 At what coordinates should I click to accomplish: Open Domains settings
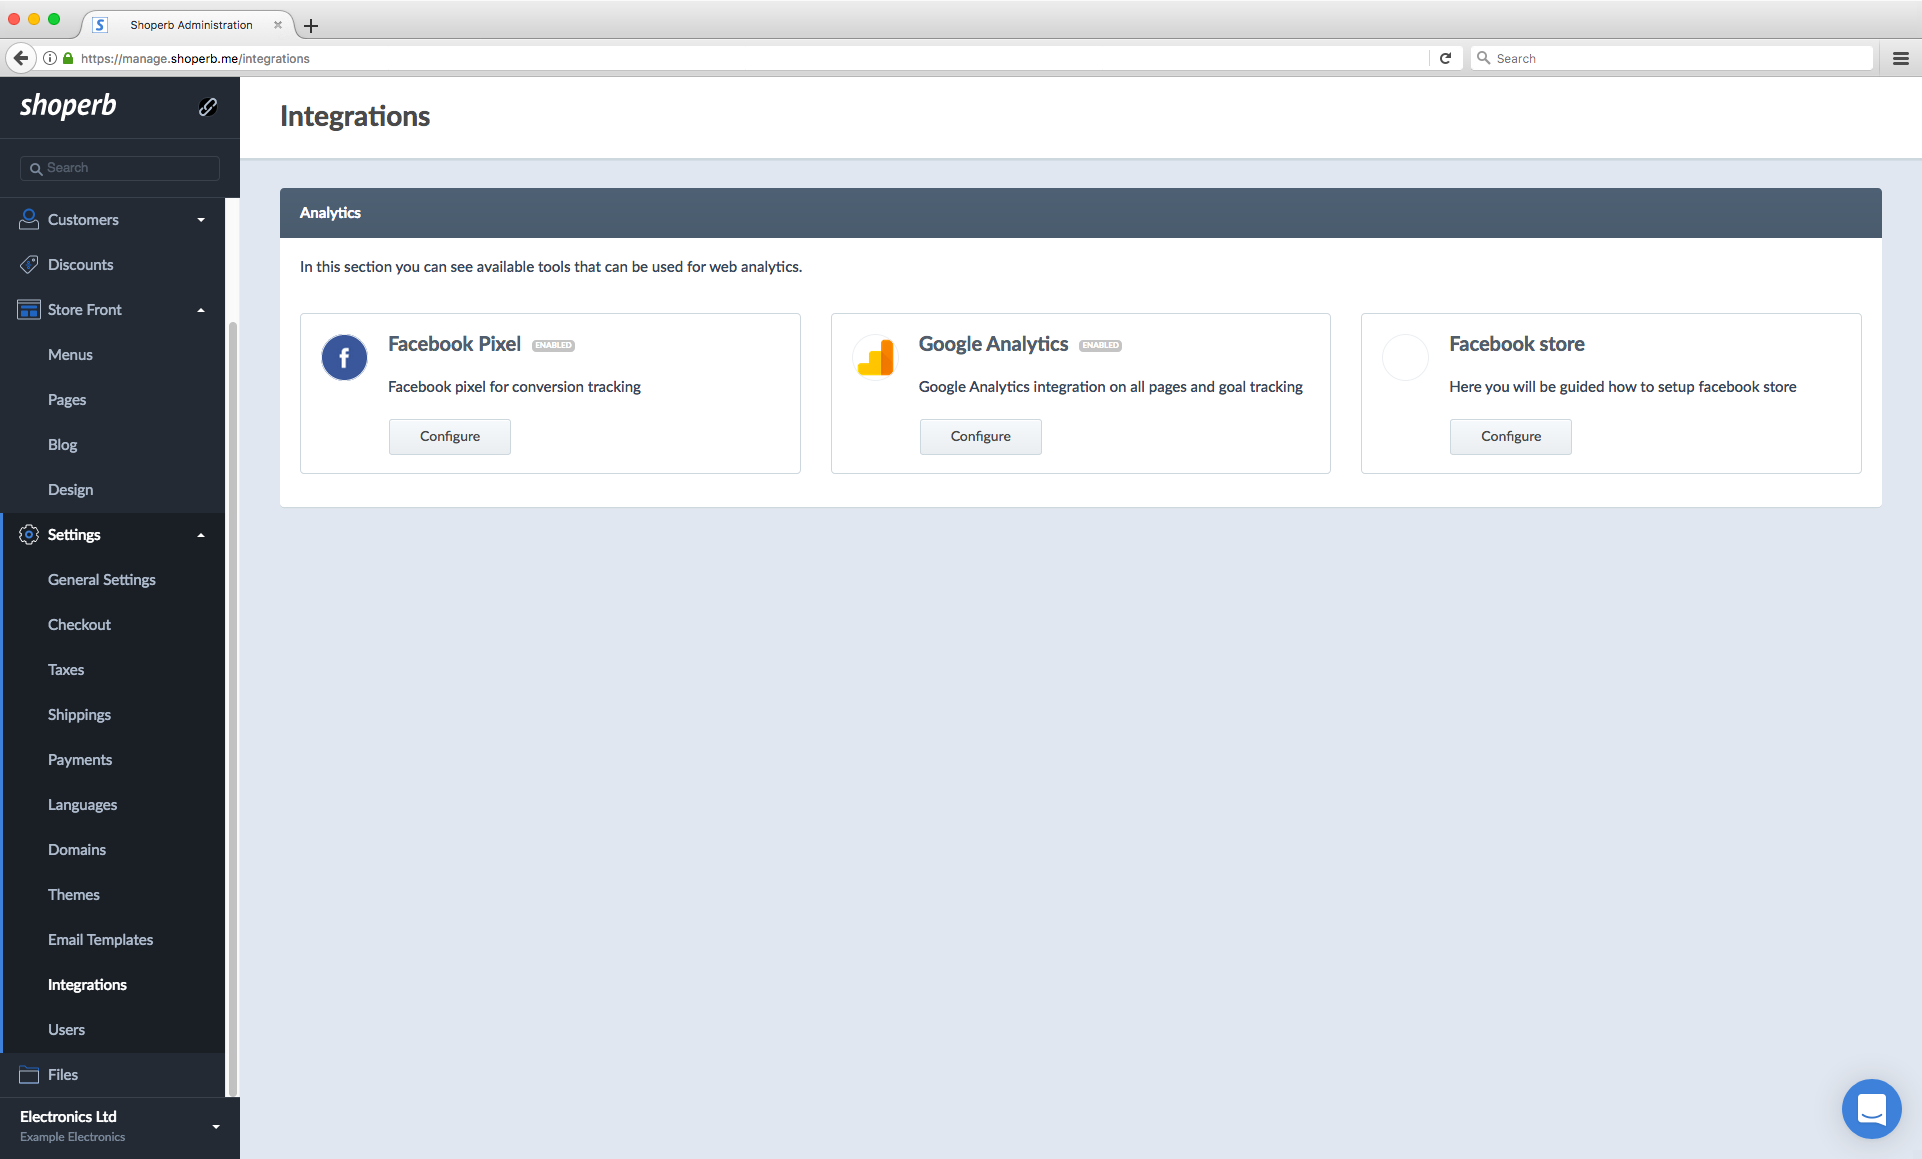coord(77,849)
